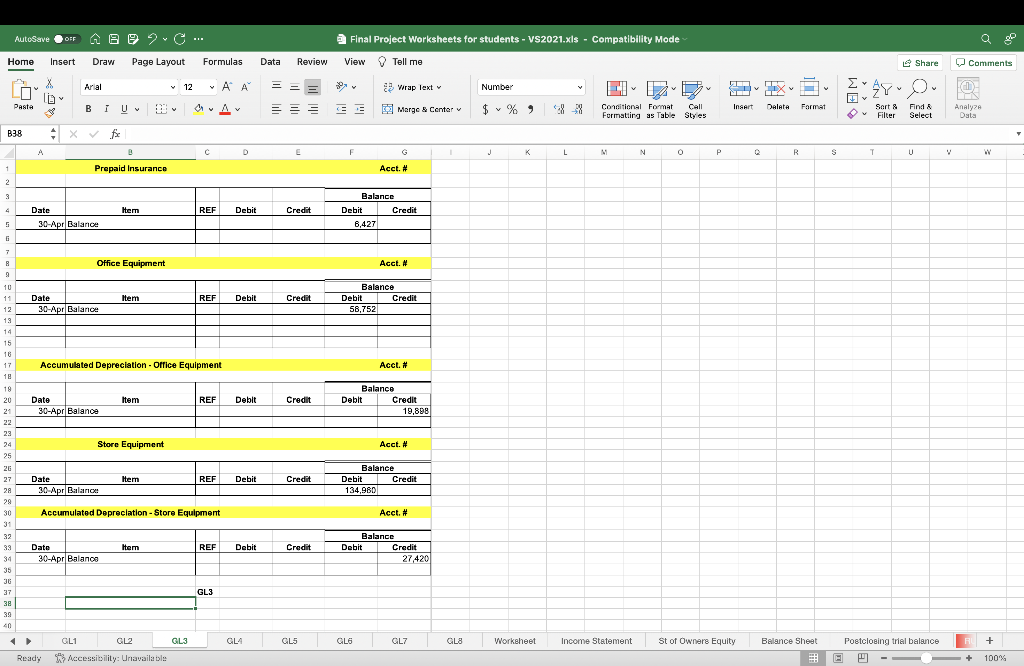Increase font size with larger A icon

pyautogui.click(x=227, y=87)
